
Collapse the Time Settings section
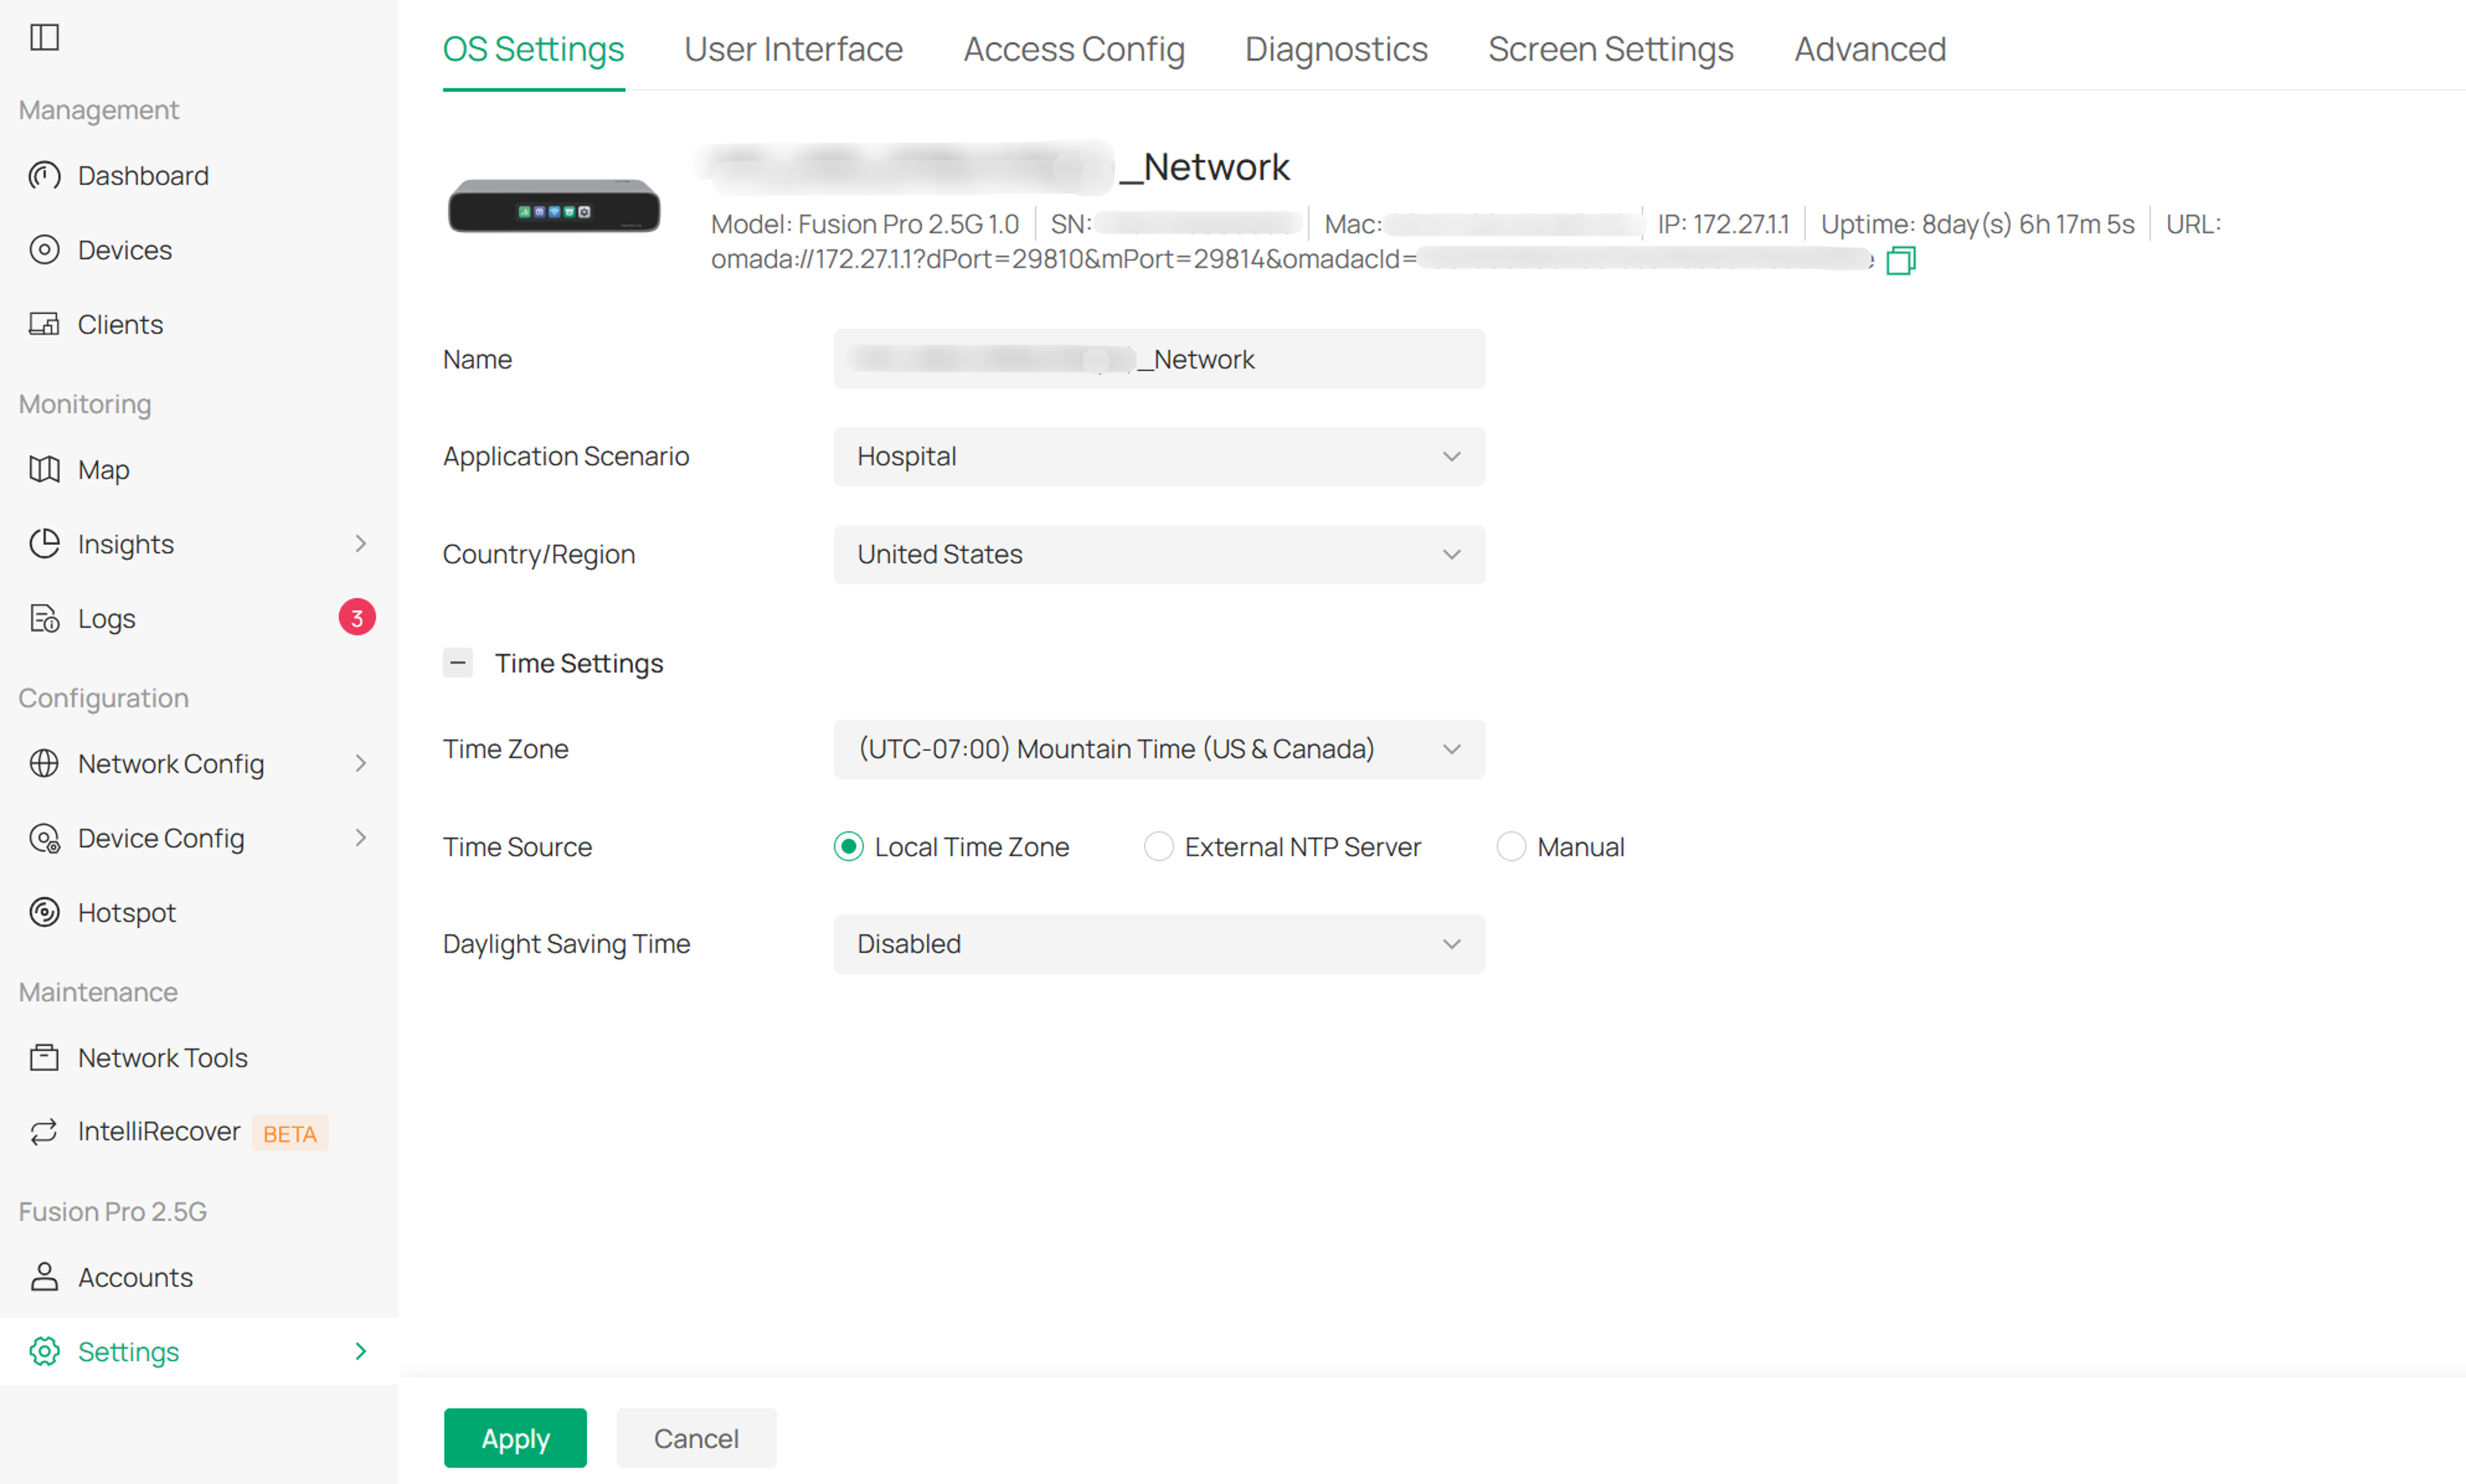pyautogui.click(x=458, y=663)
